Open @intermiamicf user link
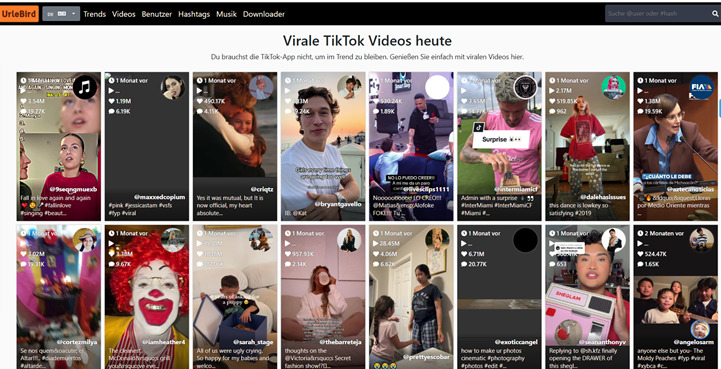 tap(517, 189)
